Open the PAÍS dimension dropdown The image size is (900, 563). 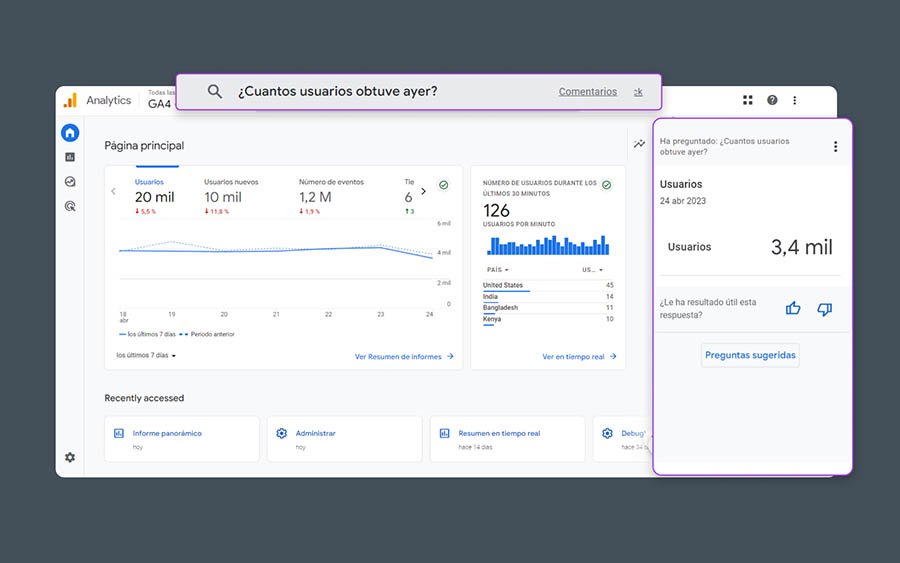coord(497,270)
